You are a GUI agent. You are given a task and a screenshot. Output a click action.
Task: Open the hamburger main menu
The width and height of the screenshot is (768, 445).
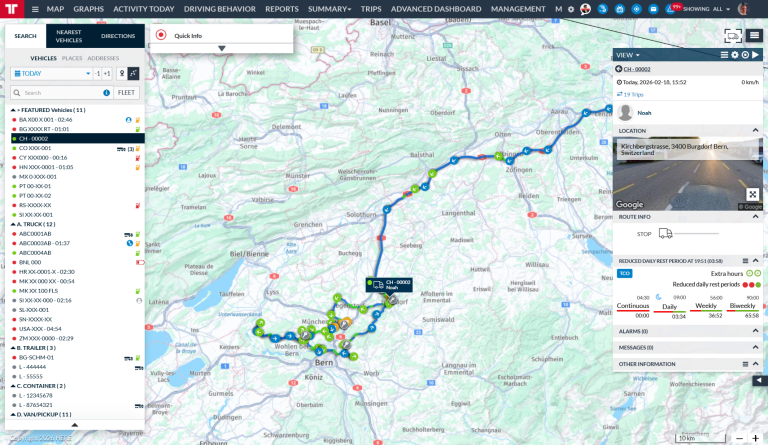[35, 9]
